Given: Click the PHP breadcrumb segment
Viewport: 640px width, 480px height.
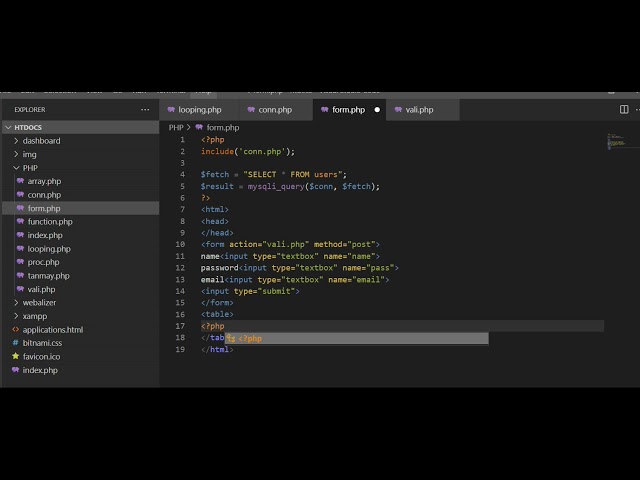Looking at the screenshot, I should 176,128.
